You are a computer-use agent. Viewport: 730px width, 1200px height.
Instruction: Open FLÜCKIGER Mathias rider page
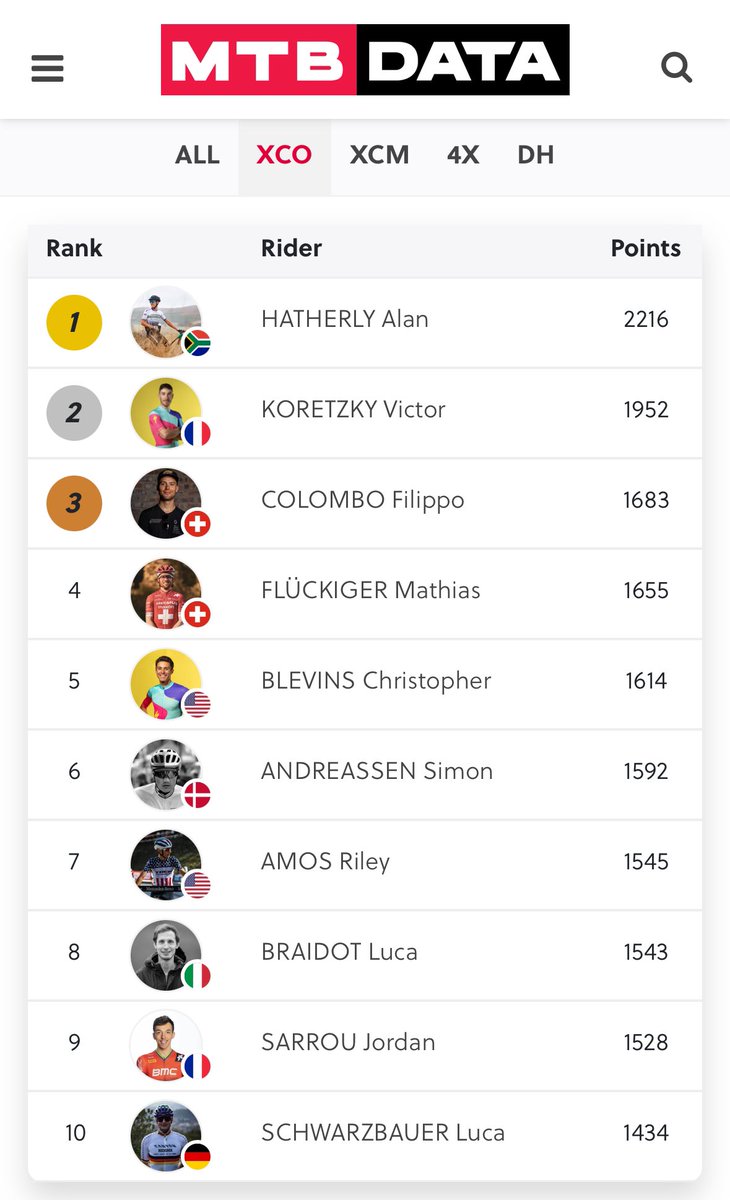pyautogui.click(x=371, y=590)
